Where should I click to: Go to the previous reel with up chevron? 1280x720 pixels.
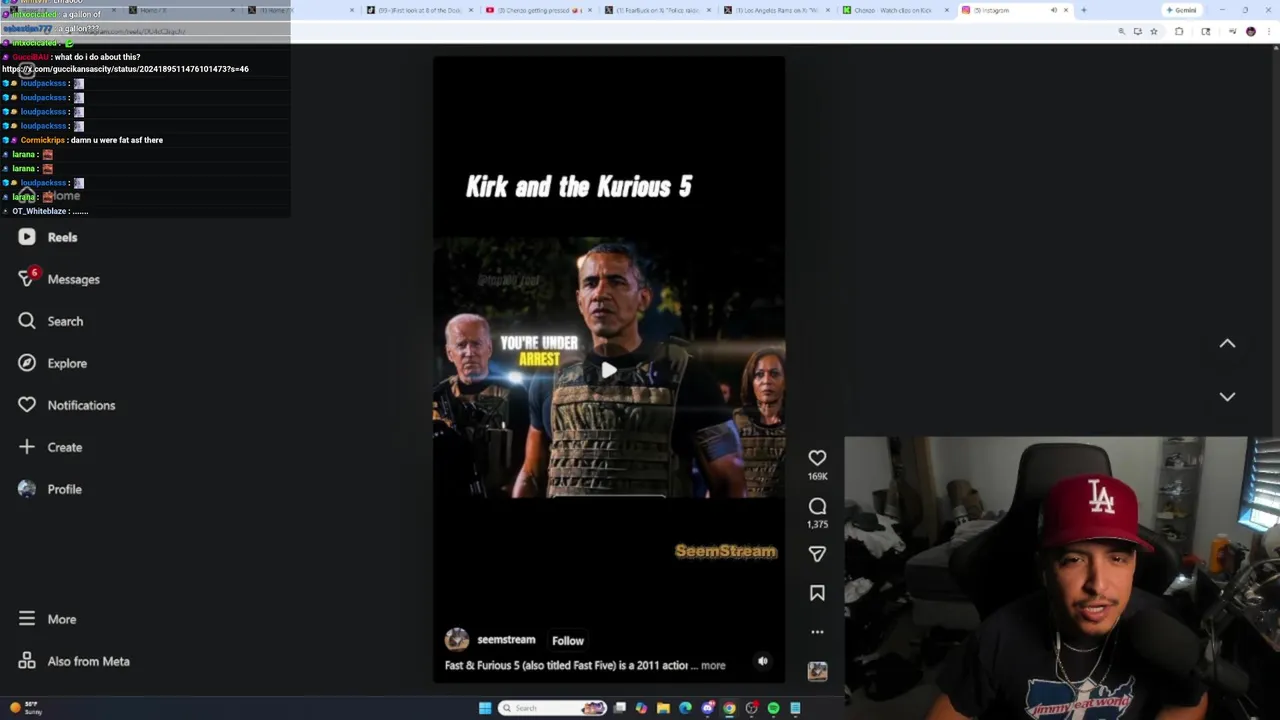1227,344
